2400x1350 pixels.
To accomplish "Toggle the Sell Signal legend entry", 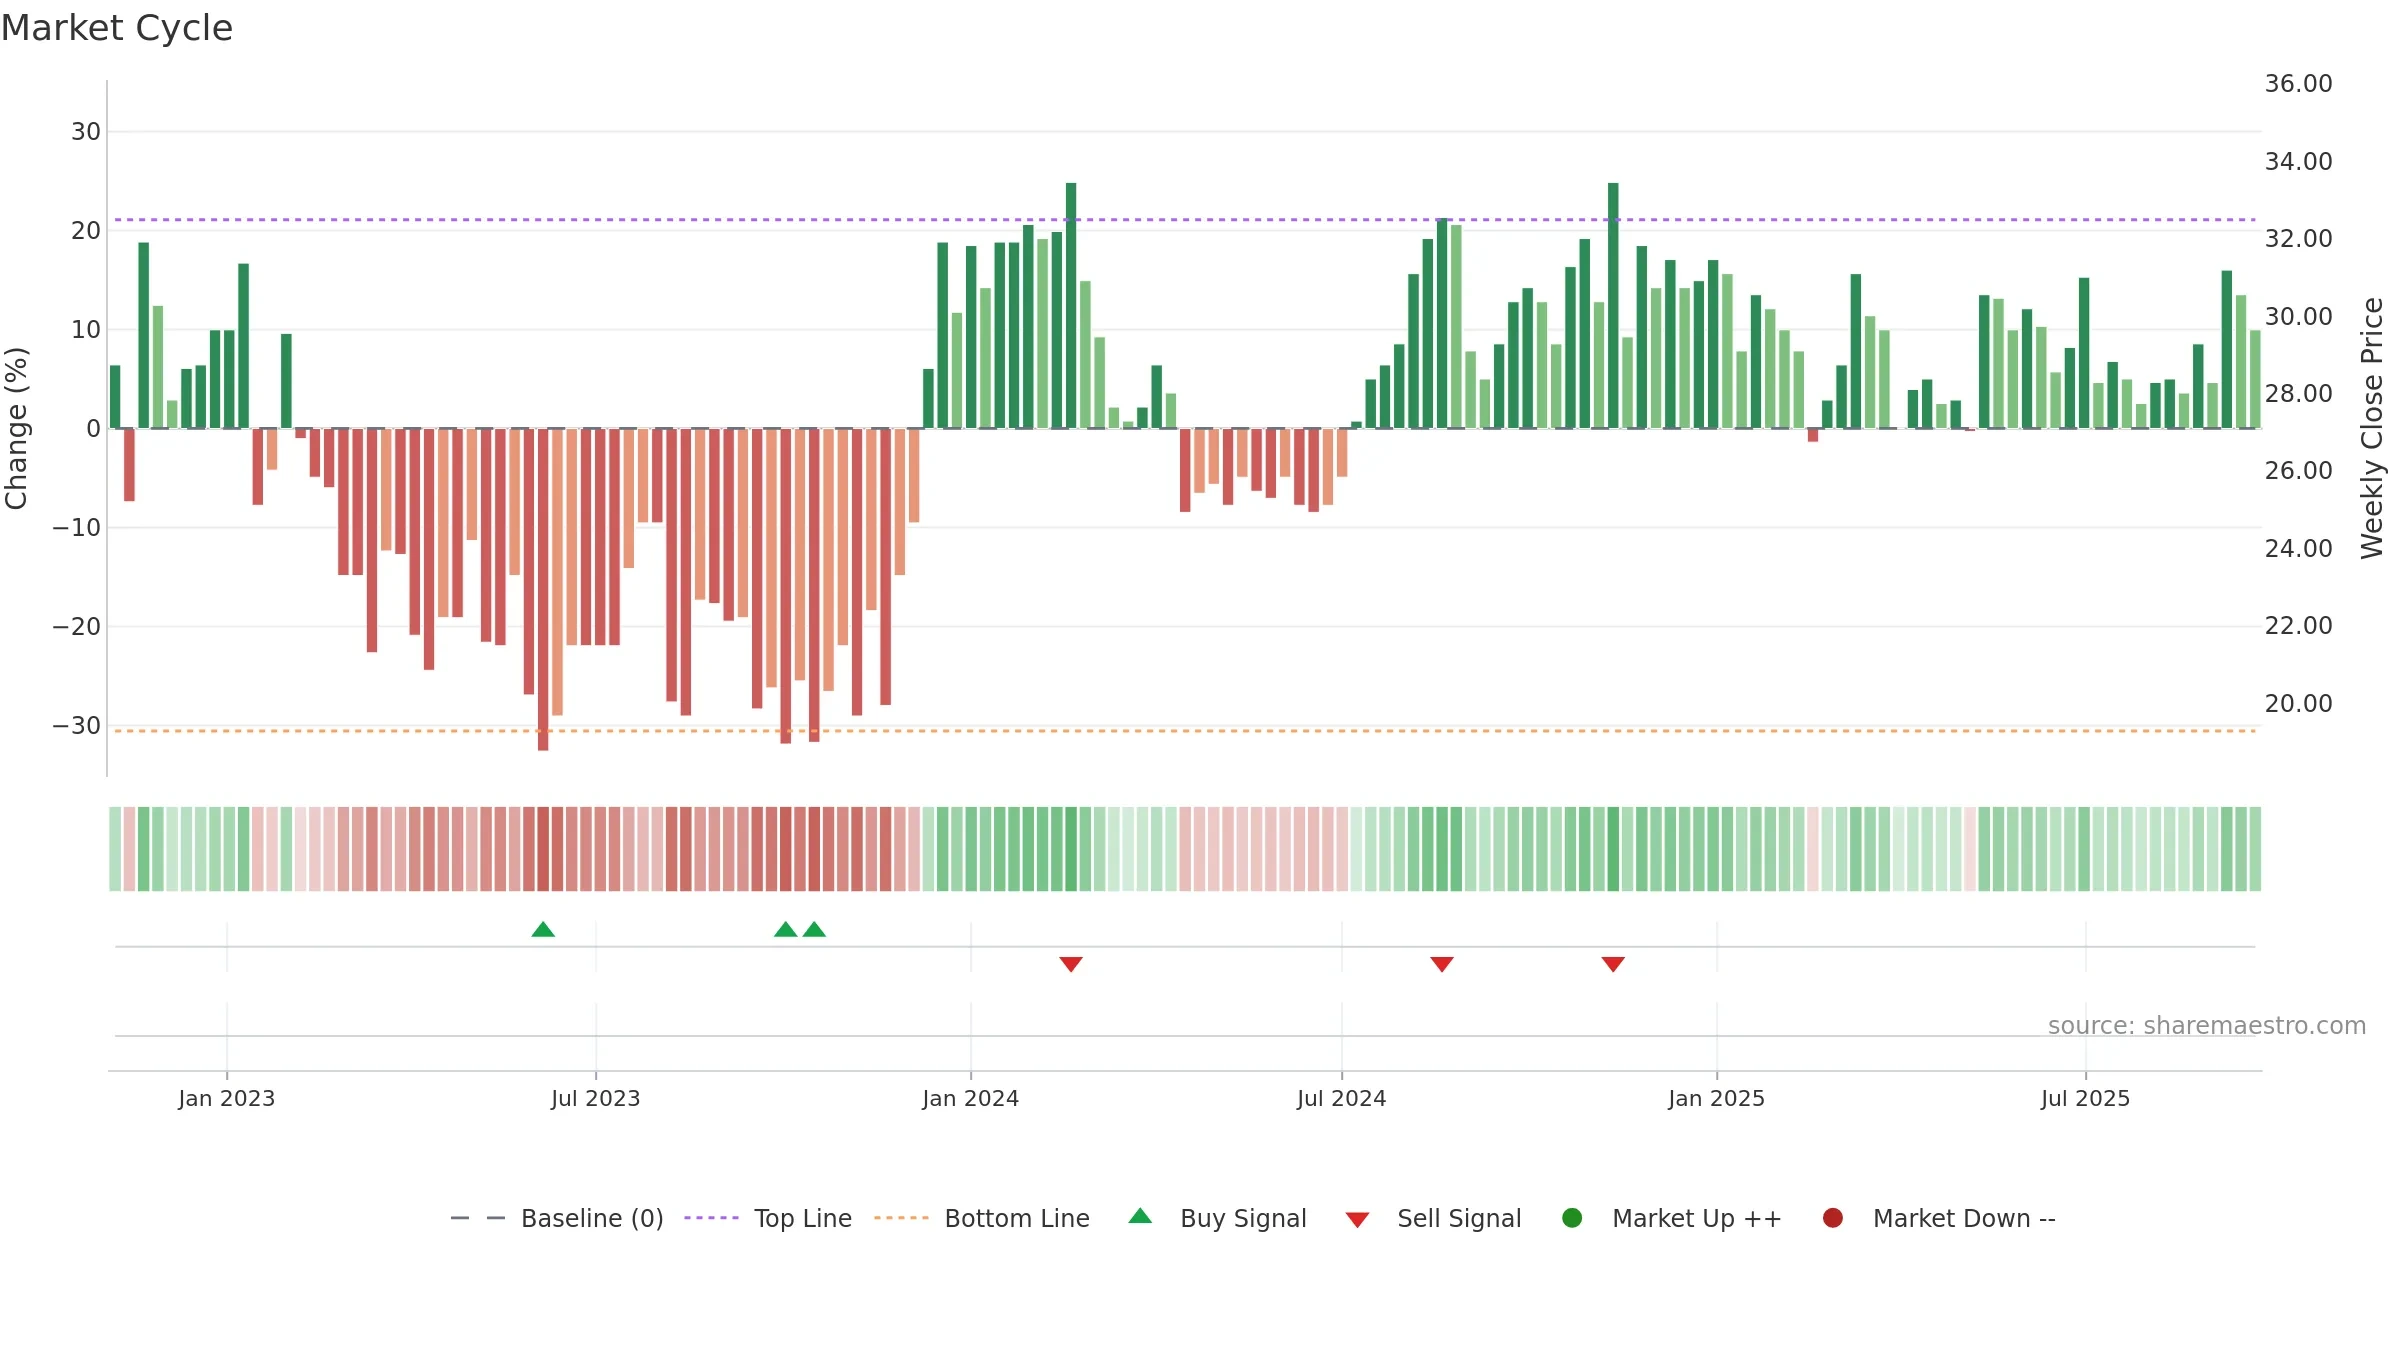I will pyautogui.click(x=1433, y=1218).
